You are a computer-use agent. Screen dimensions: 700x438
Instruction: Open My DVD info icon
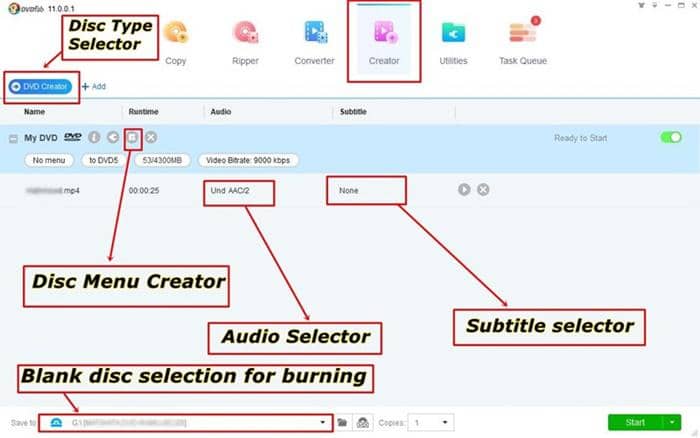[x=94, y=137]
